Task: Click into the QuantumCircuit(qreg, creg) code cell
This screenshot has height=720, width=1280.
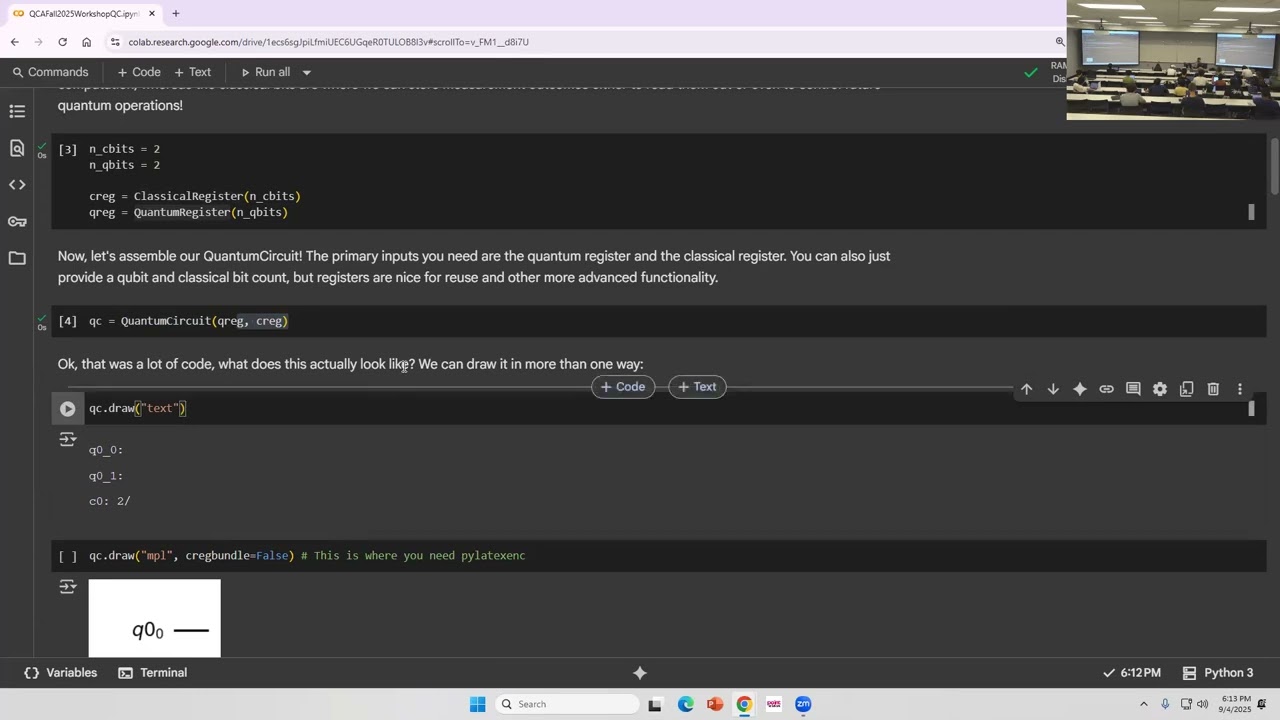Action: tap(660, 321)
